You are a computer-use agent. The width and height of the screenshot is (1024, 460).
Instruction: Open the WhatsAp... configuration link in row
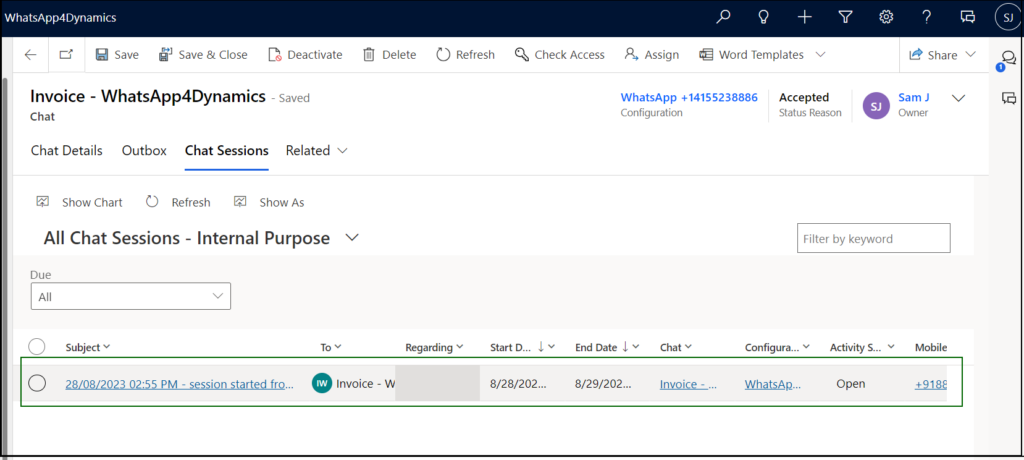[x=773, y=384]
